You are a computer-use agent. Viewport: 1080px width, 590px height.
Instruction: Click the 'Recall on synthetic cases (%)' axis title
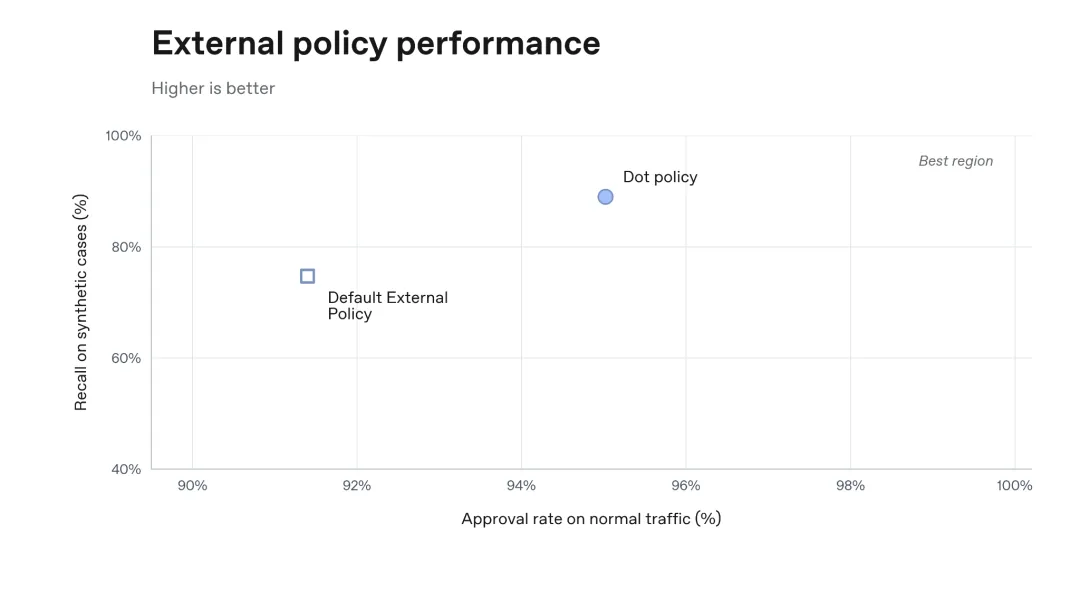tap(81, 302)
